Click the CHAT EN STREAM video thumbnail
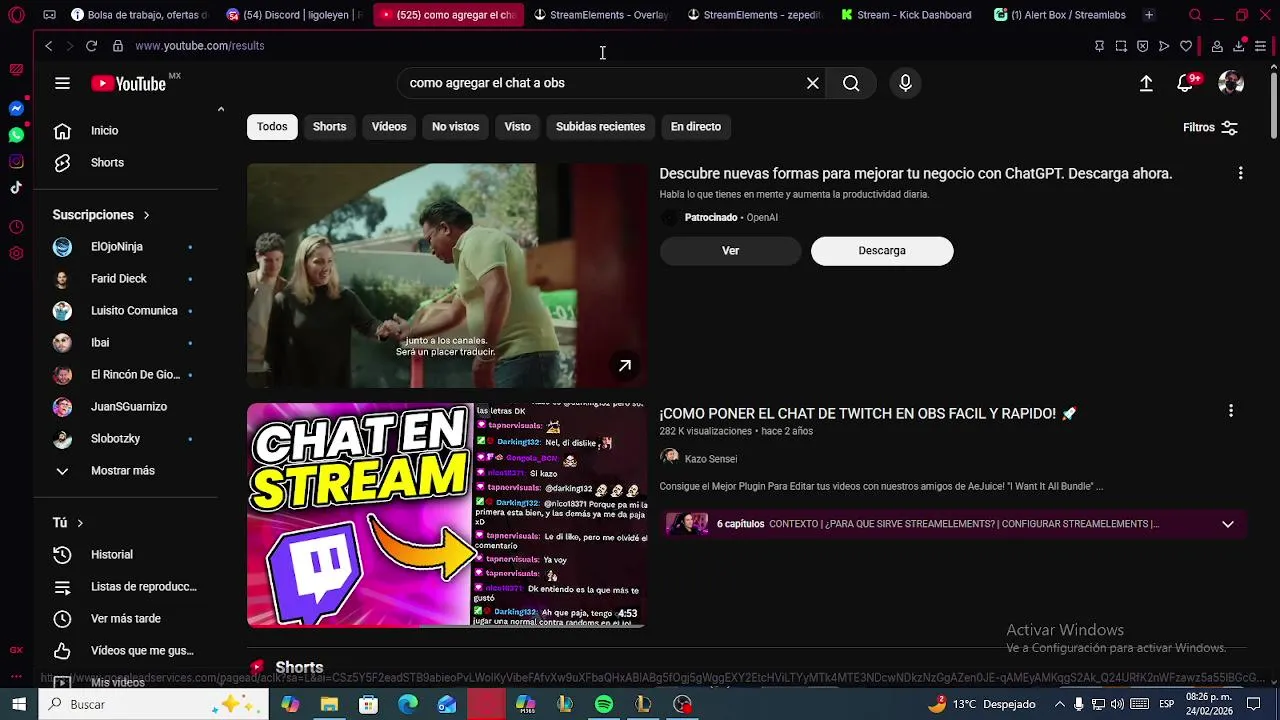Viewport: 1280px width, 720px height. 446,515
